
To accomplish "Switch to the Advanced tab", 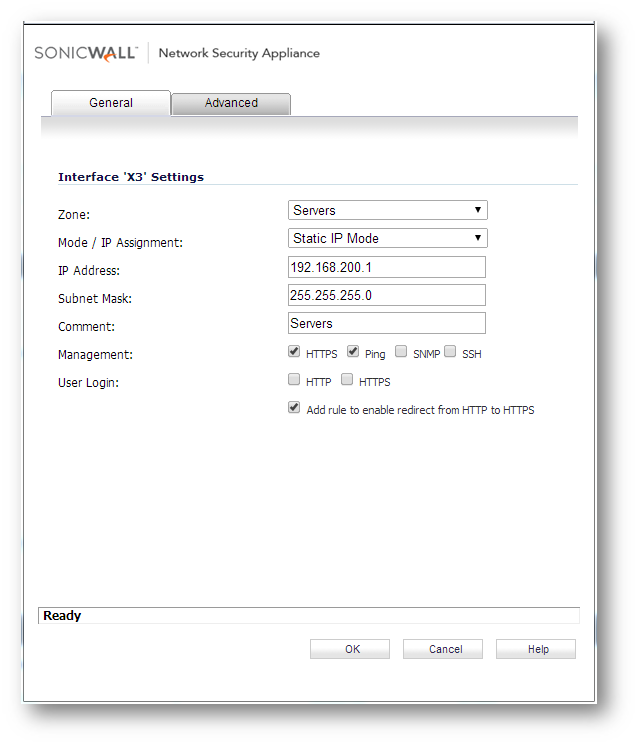I will tap(231, 103).
